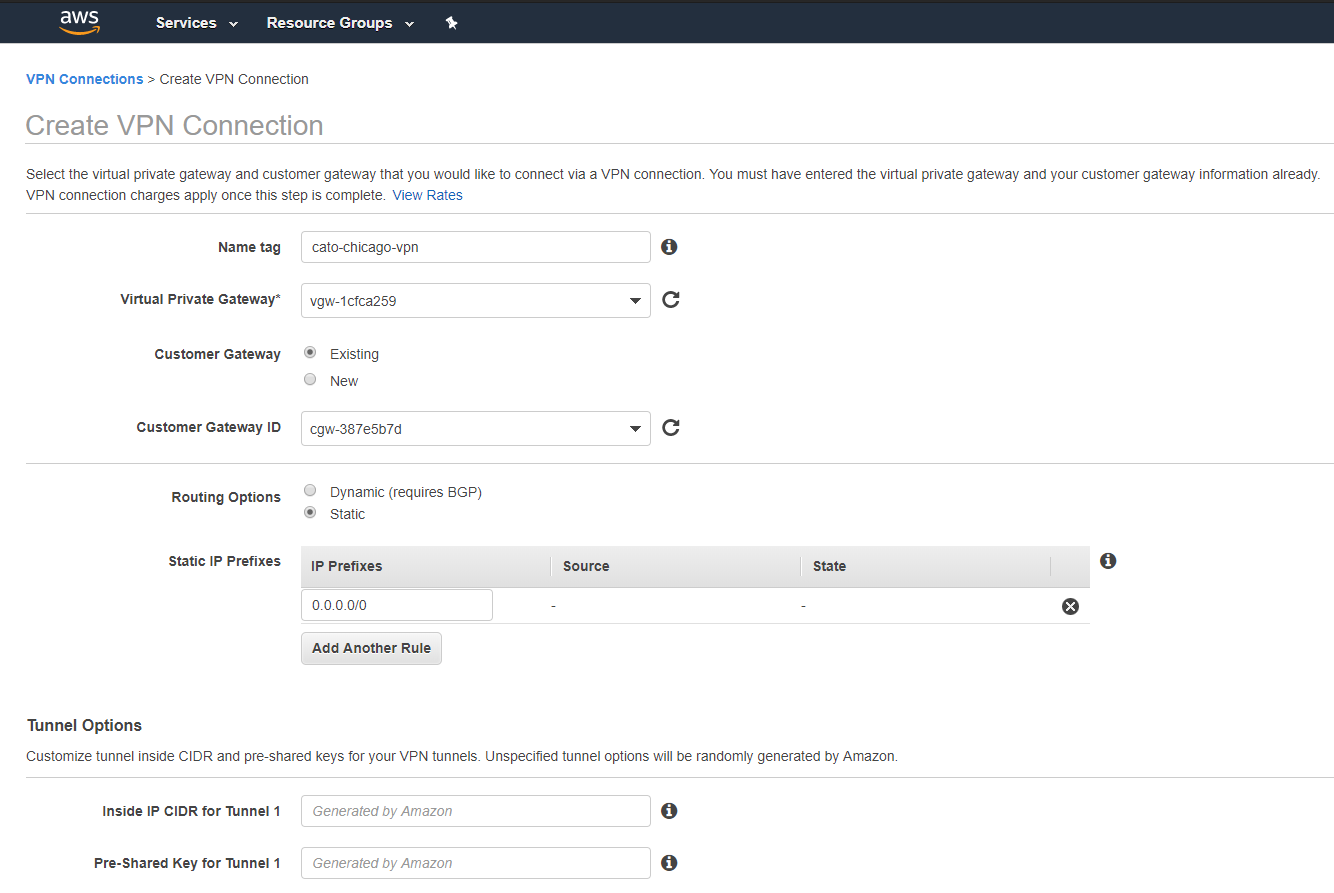Choose Static routing option
This screenshot has height=893, width=1334.
coord(310,513)
